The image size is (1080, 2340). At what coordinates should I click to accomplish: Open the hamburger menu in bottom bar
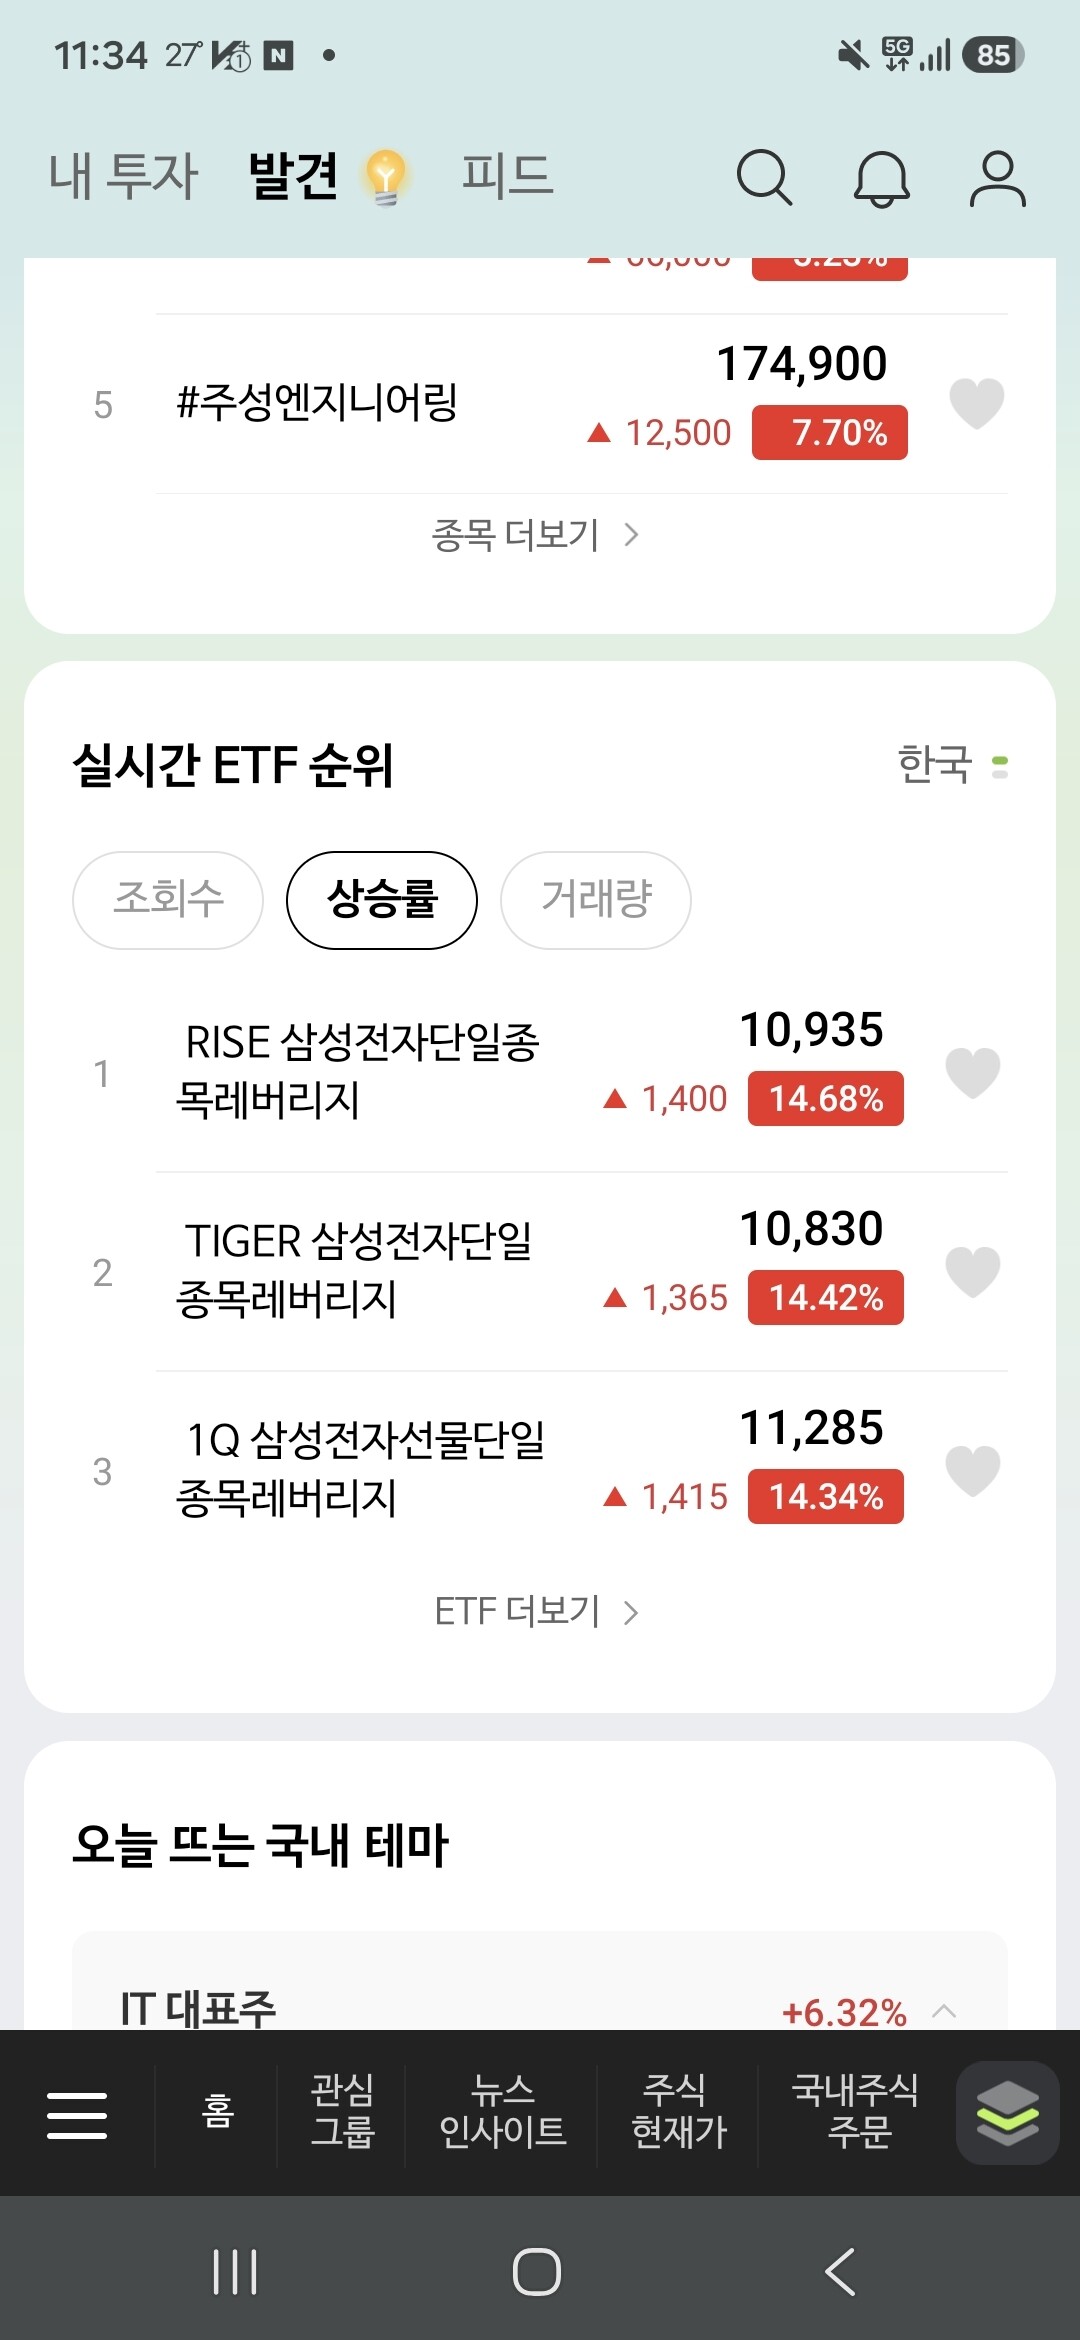[x=77, y=2115]
